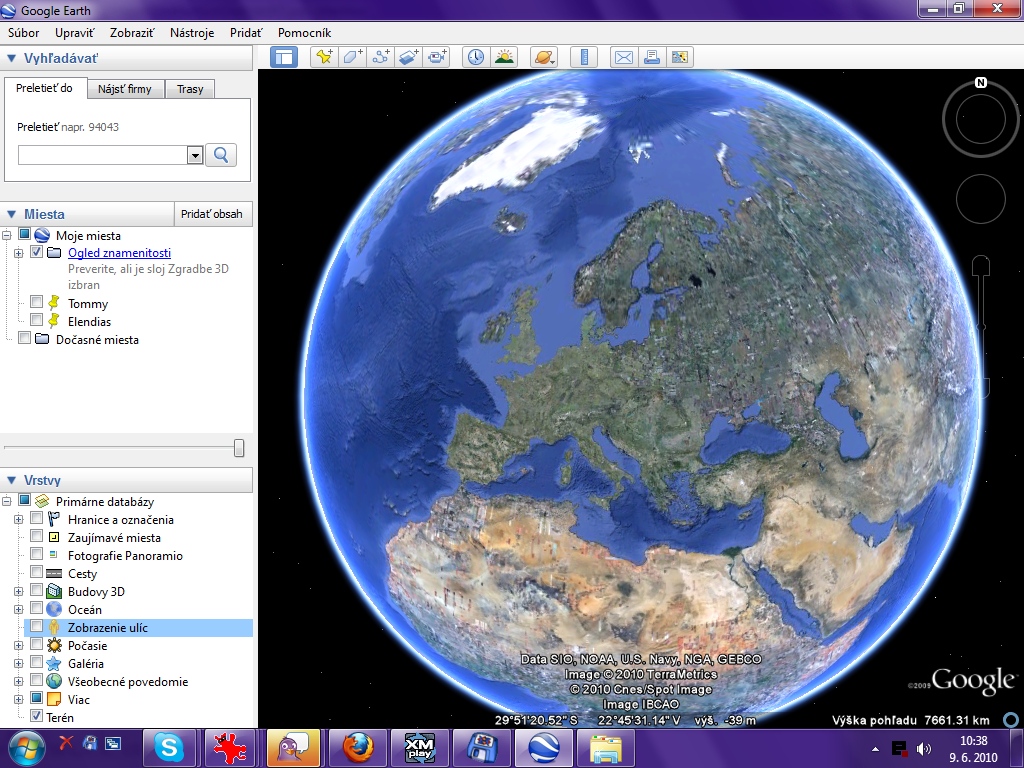Open the fly-to search history dropdown
The width and height of the screenshot is (1024, 768).
pos(195,155)
